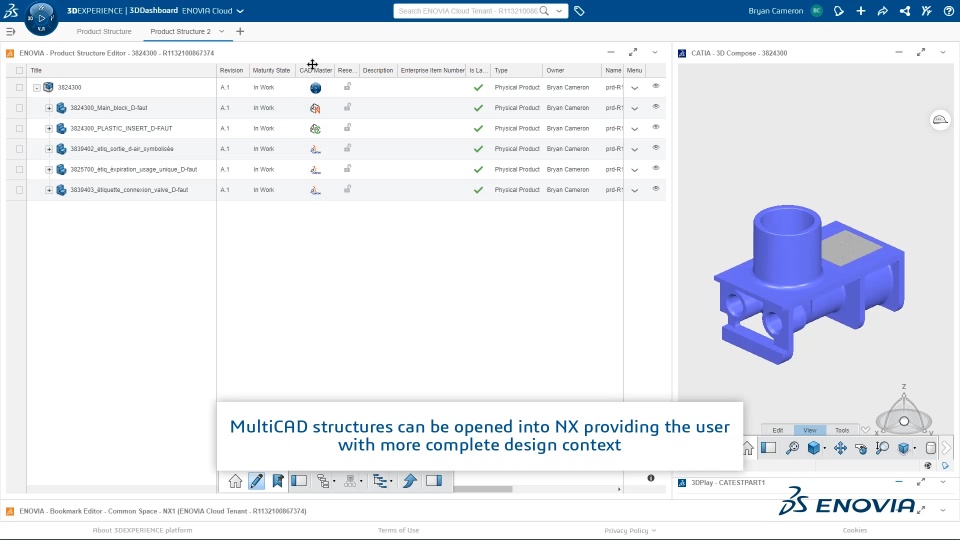Click the share arrow icon in top bar
960x540 pixels.
pos(883,11)
